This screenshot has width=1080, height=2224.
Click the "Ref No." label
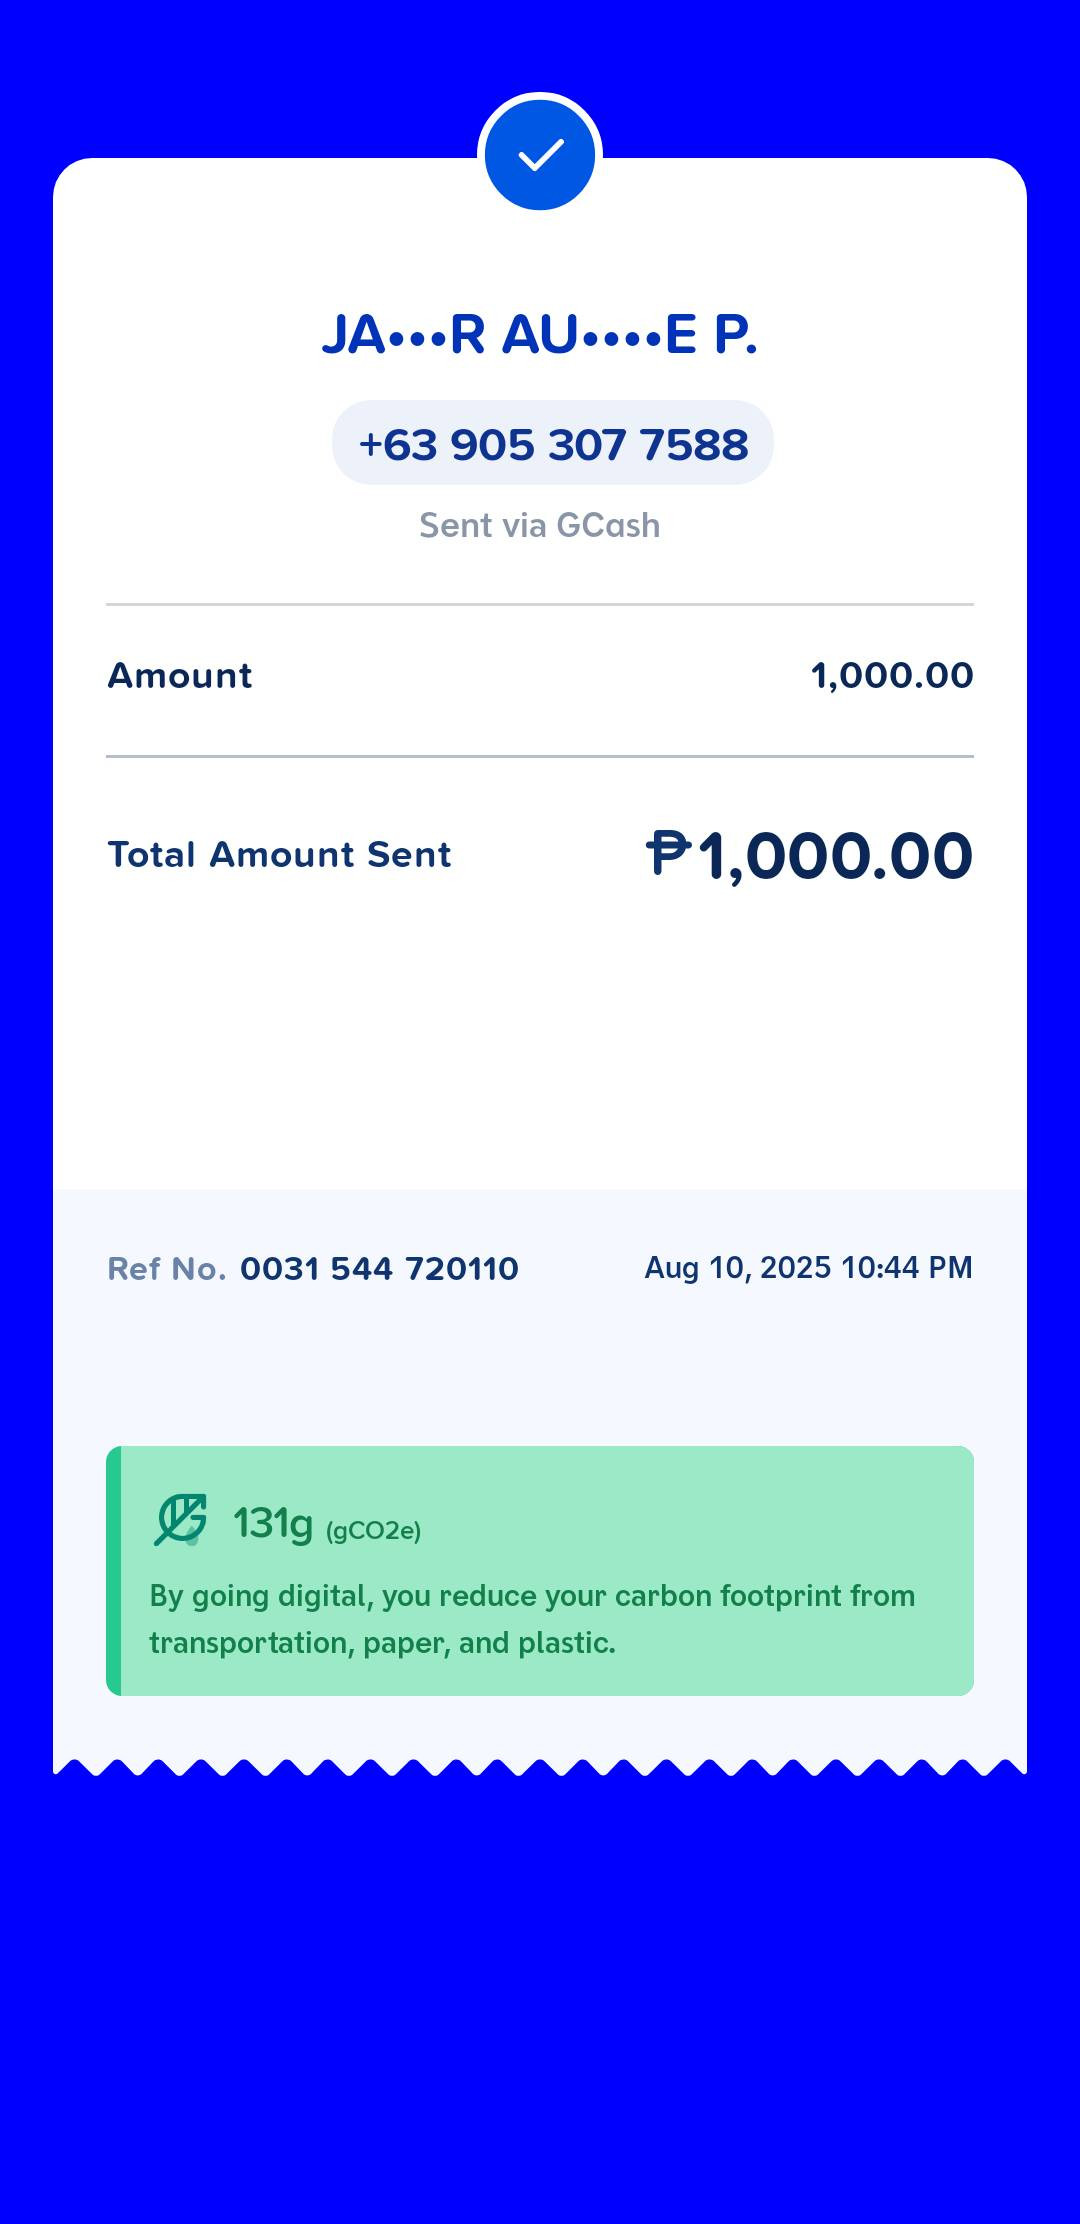166,1269
